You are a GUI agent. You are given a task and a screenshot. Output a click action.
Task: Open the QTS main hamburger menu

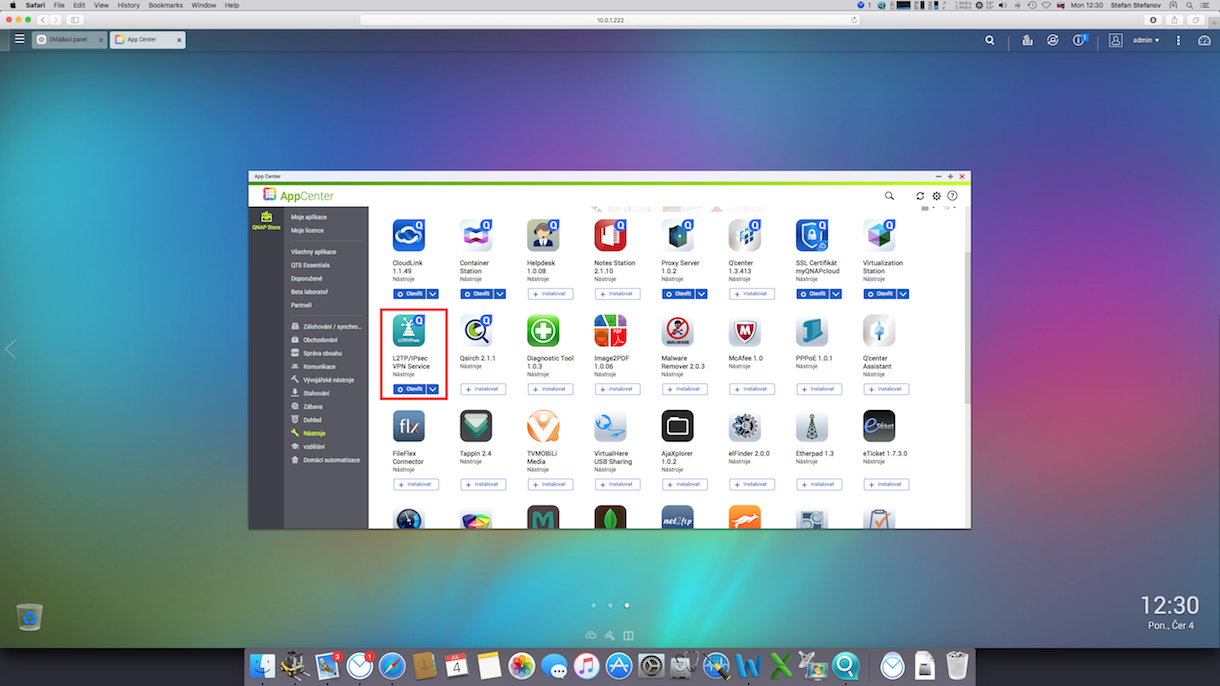(19, 39)
